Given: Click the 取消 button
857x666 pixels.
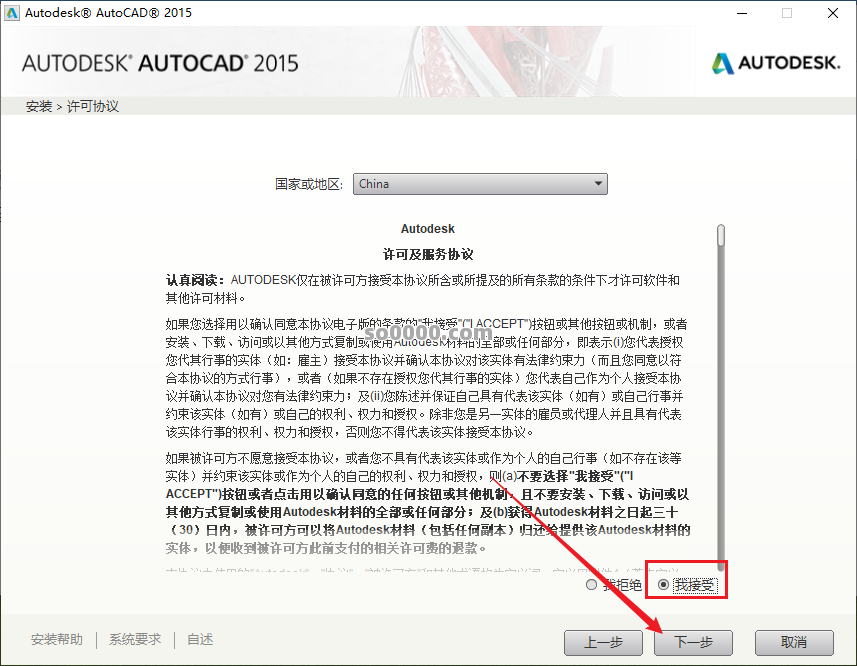Looking at the screenshot, I should pos(794,643).
